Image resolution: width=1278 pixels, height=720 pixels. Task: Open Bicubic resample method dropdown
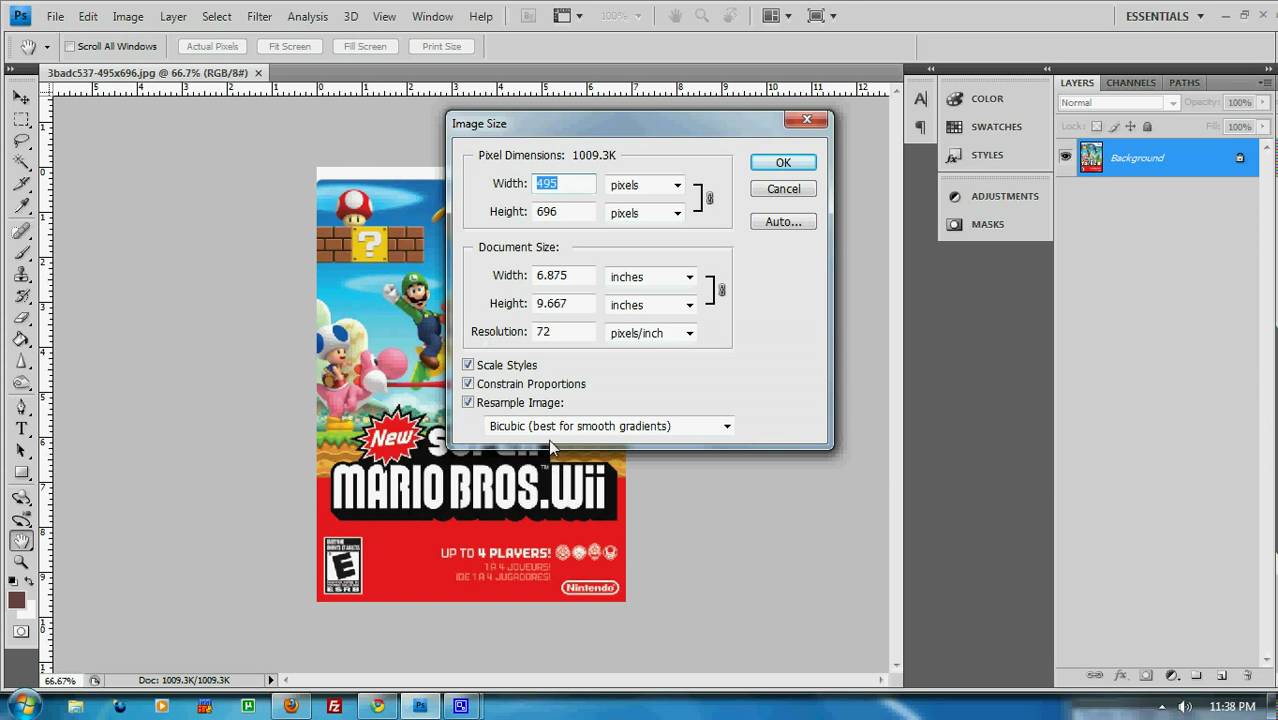609,426
